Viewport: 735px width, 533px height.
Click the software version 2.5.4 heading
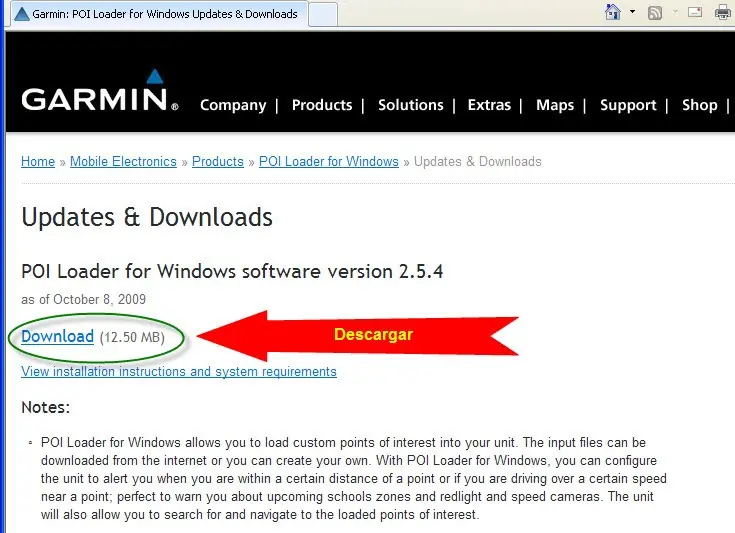point(232,271)
